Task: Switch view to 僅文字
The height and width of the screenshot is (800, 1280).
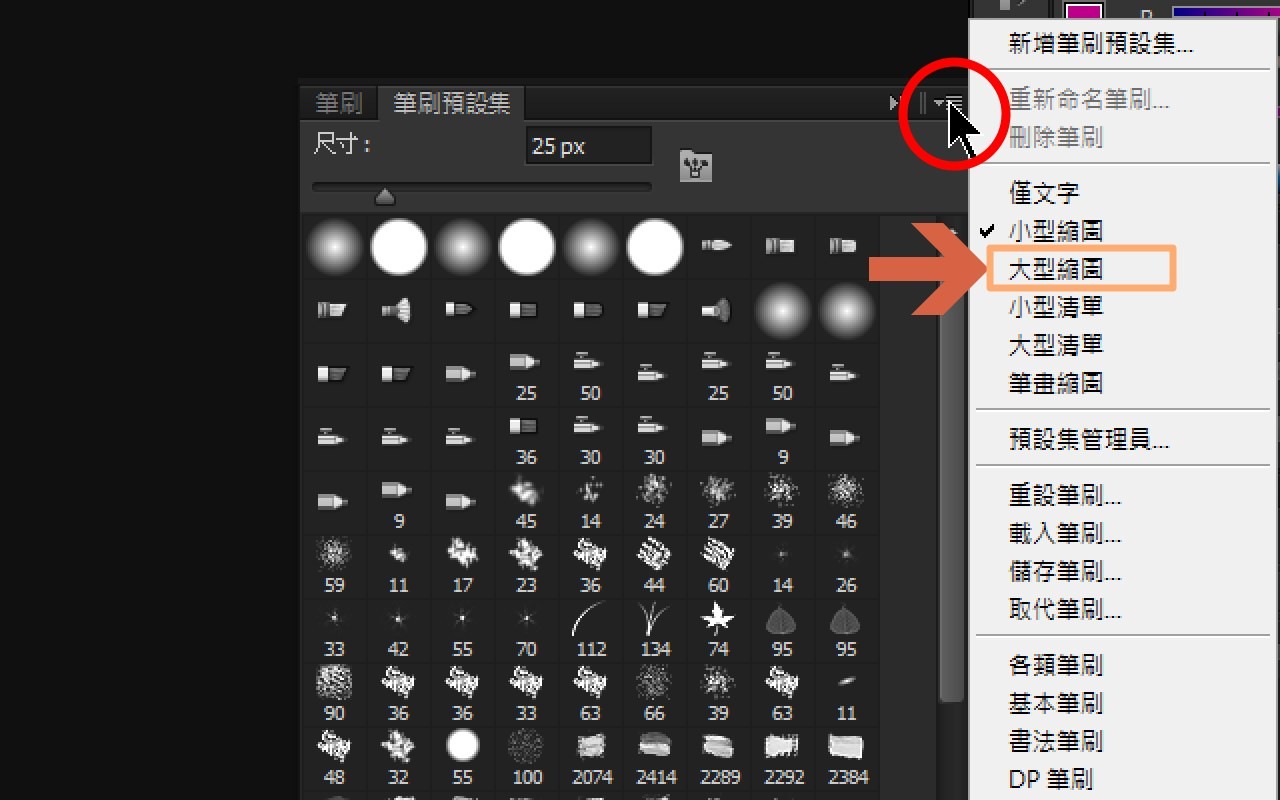Action: [x=1044, y=193]
